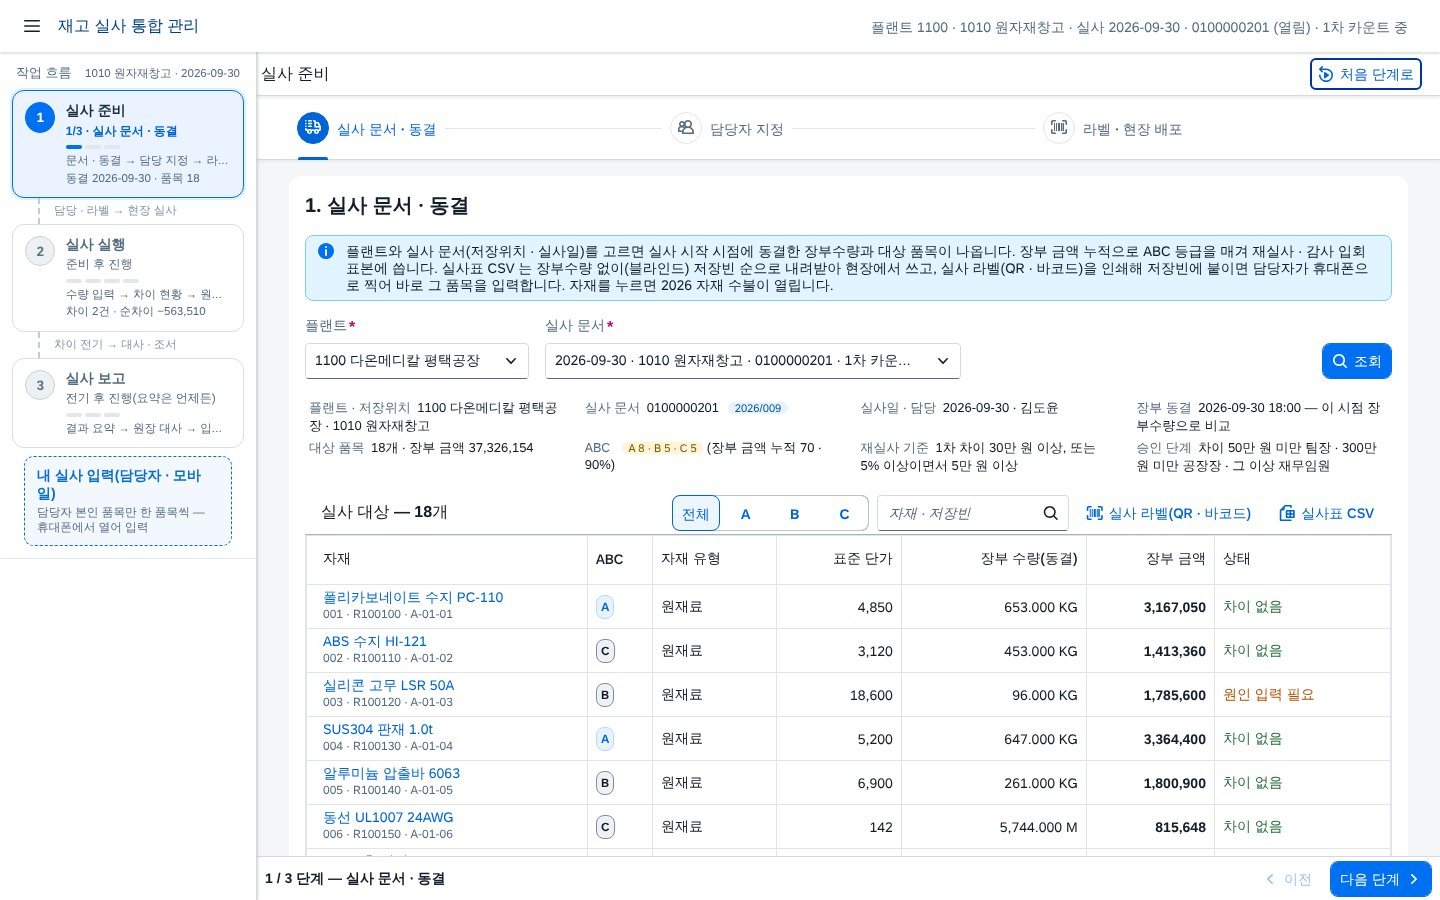Click the 조회 search button

pyautogui.click(x=1357, y=361)
